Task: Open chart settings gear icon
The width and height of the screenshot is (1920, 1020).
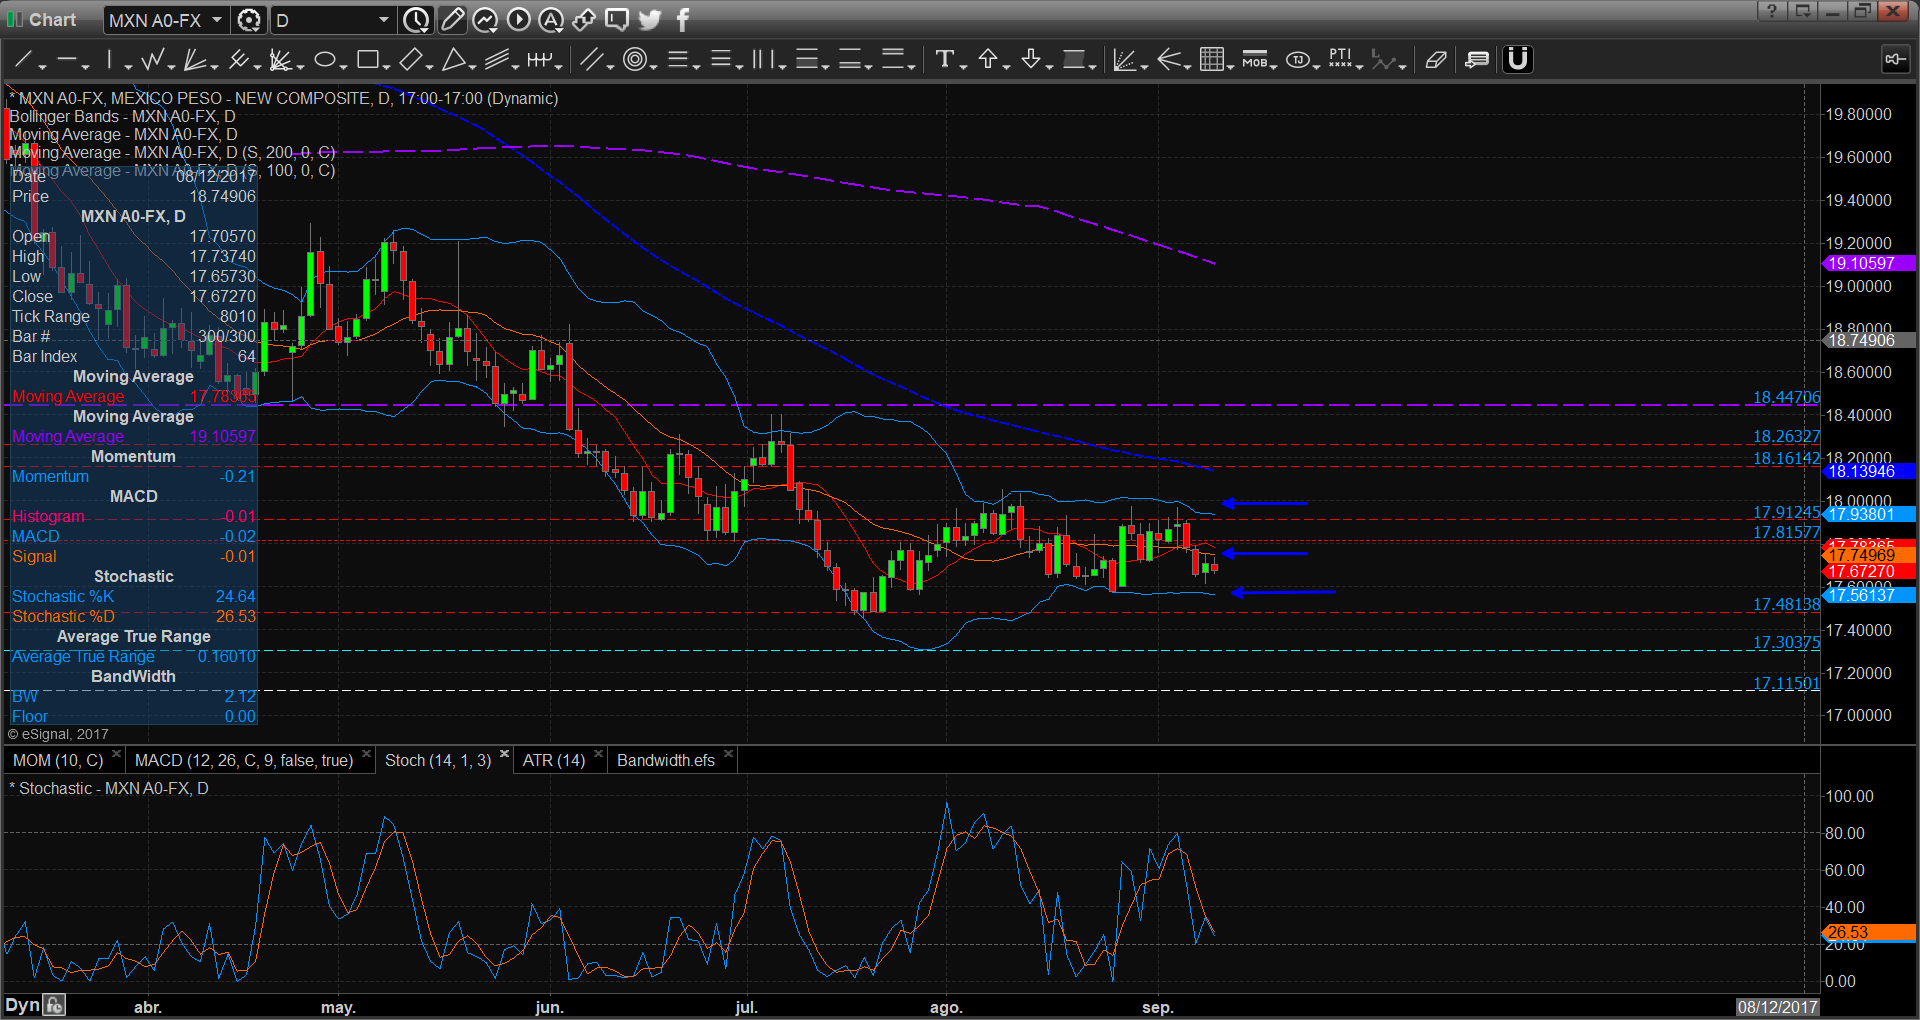Action: [x=249, y=20]
